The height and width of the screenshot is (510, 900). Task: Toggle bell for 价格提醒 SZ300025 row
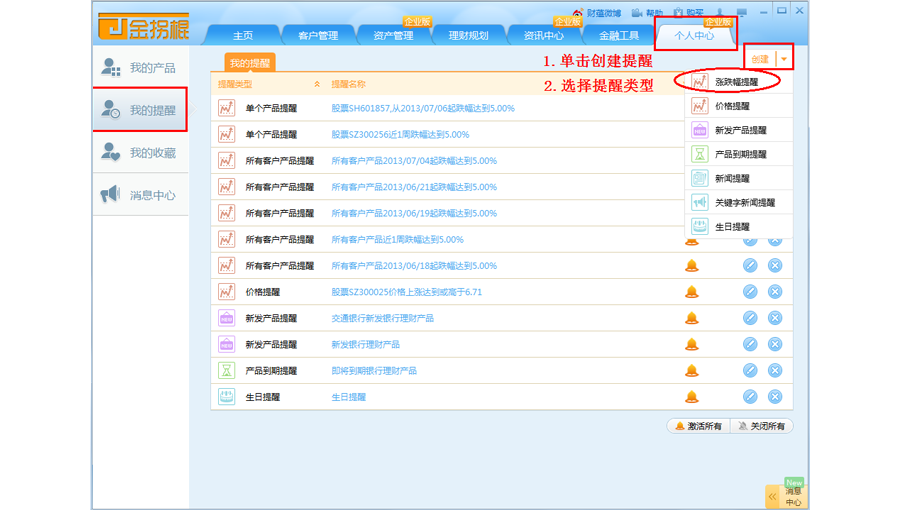tap(691, 292)
